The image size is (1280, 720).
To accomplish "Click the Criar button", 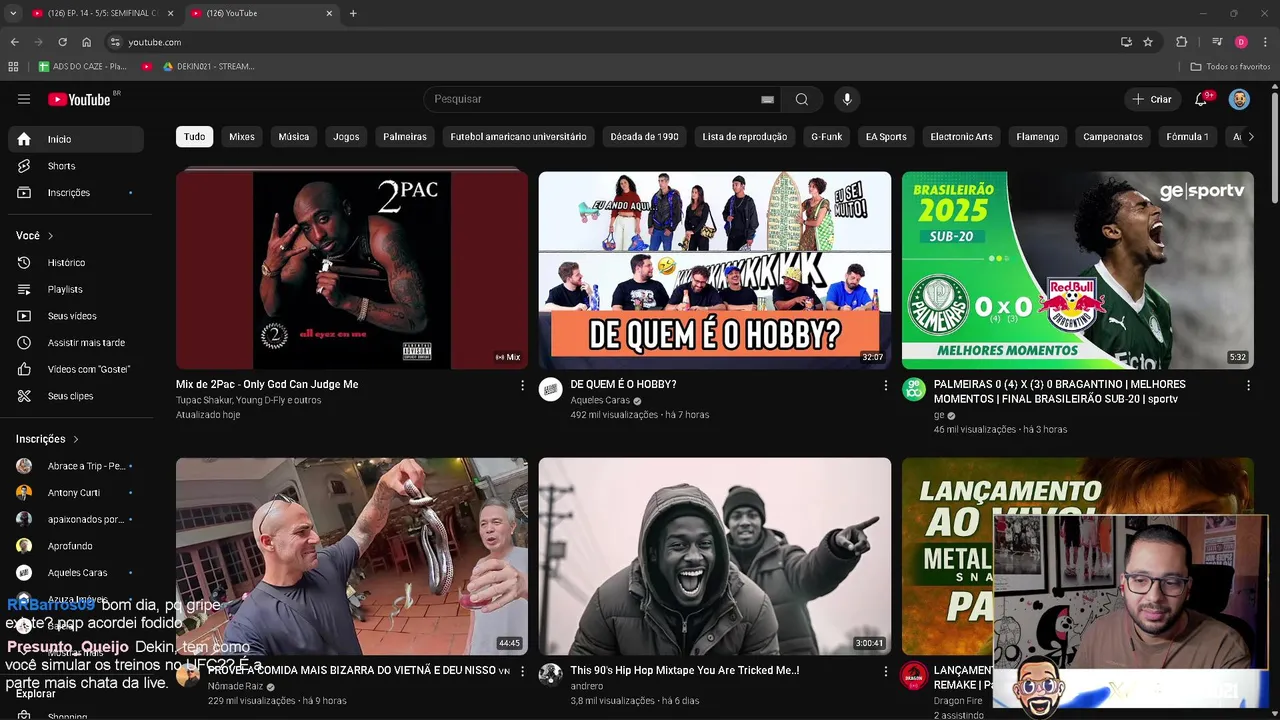I will (1151, 99).
